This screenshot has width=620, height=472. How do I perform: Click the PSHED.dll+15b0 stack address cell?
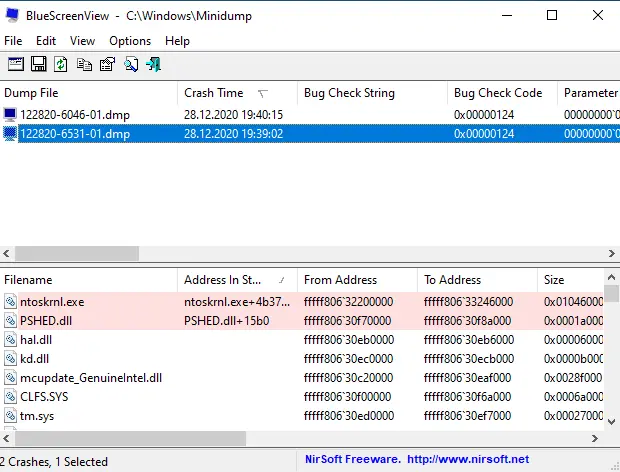point(227,321)
